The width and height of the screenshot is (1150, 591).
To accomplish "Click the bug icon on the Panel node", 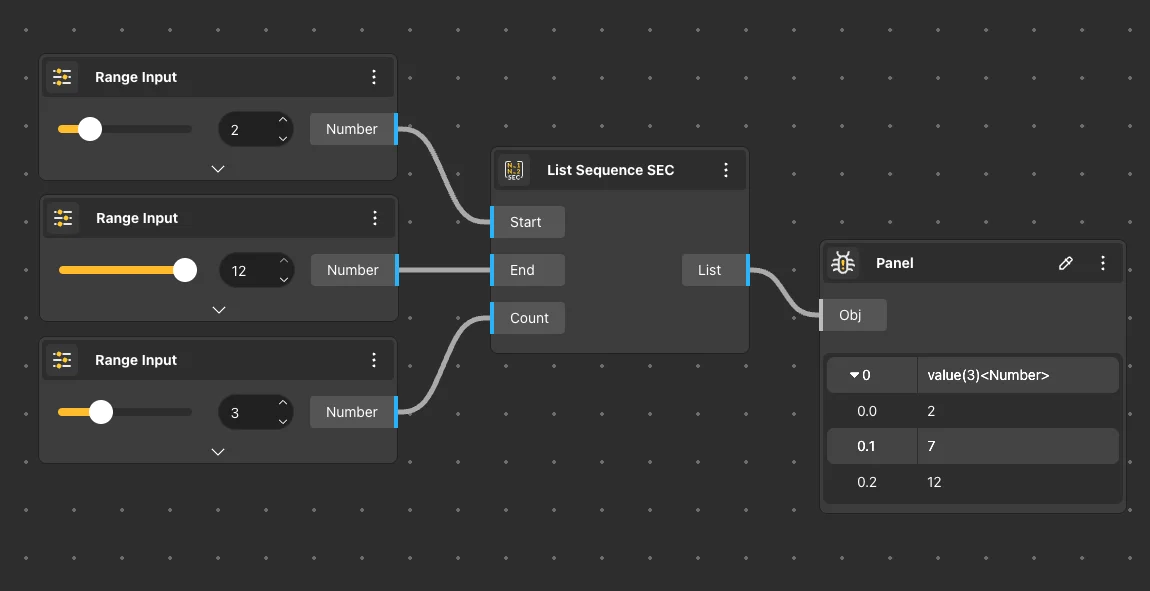I will pyautogui.click(x=843, y=263).
